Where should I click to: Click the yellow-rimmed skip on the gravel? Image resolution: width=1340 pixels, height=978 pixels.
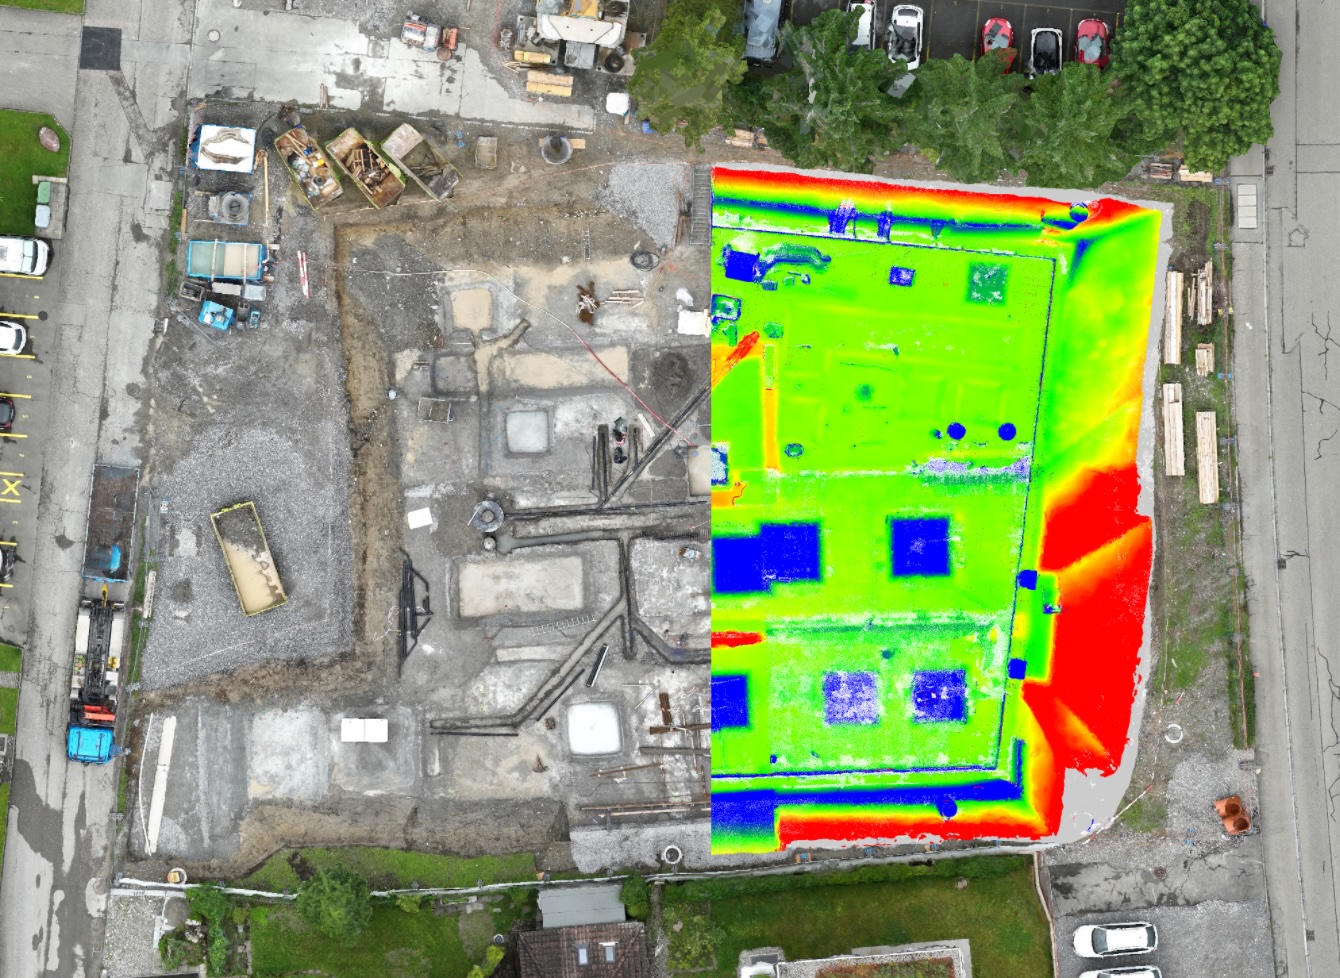pyautogui.click(x=248, y=557)
